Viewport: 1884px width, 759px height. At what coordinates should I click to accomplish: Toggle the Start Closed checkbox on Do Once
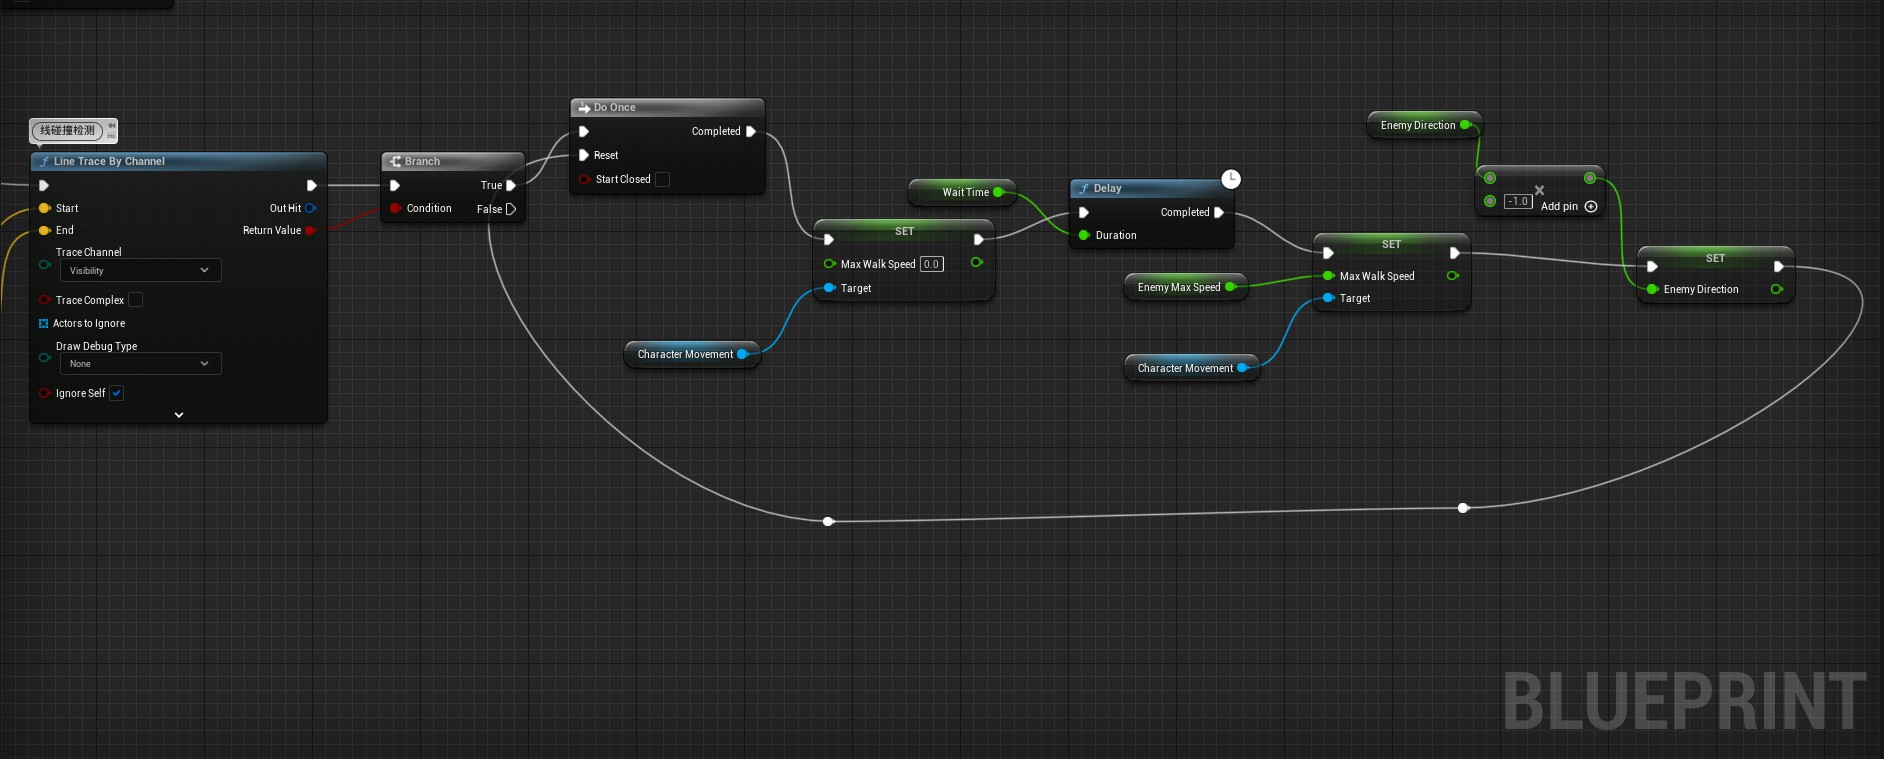coord(662,179)
